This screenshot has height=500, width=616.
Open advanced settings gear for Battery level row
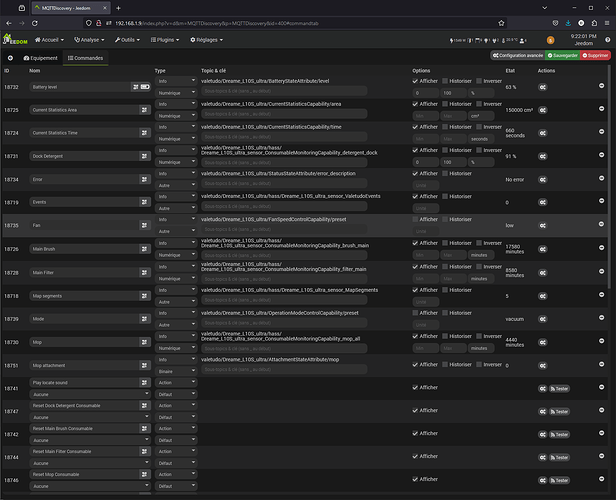point(542,87)
